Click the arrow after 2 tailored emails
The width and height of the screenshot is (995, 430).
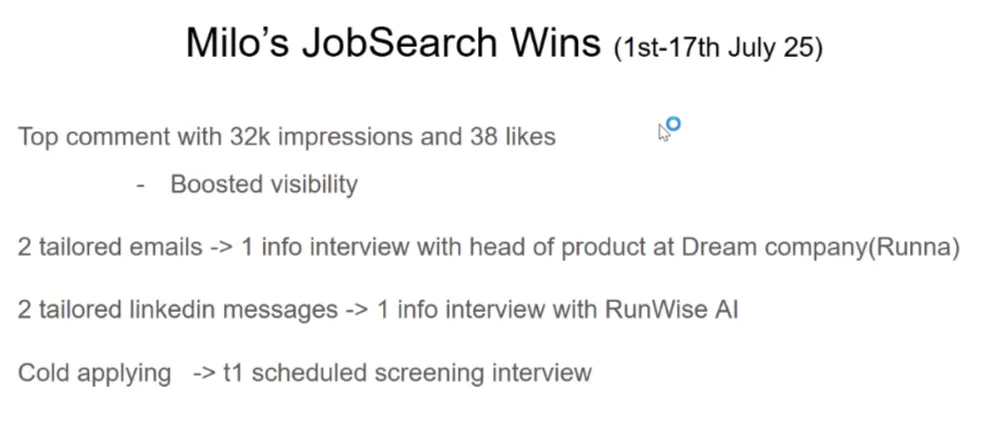pos(221,248)
